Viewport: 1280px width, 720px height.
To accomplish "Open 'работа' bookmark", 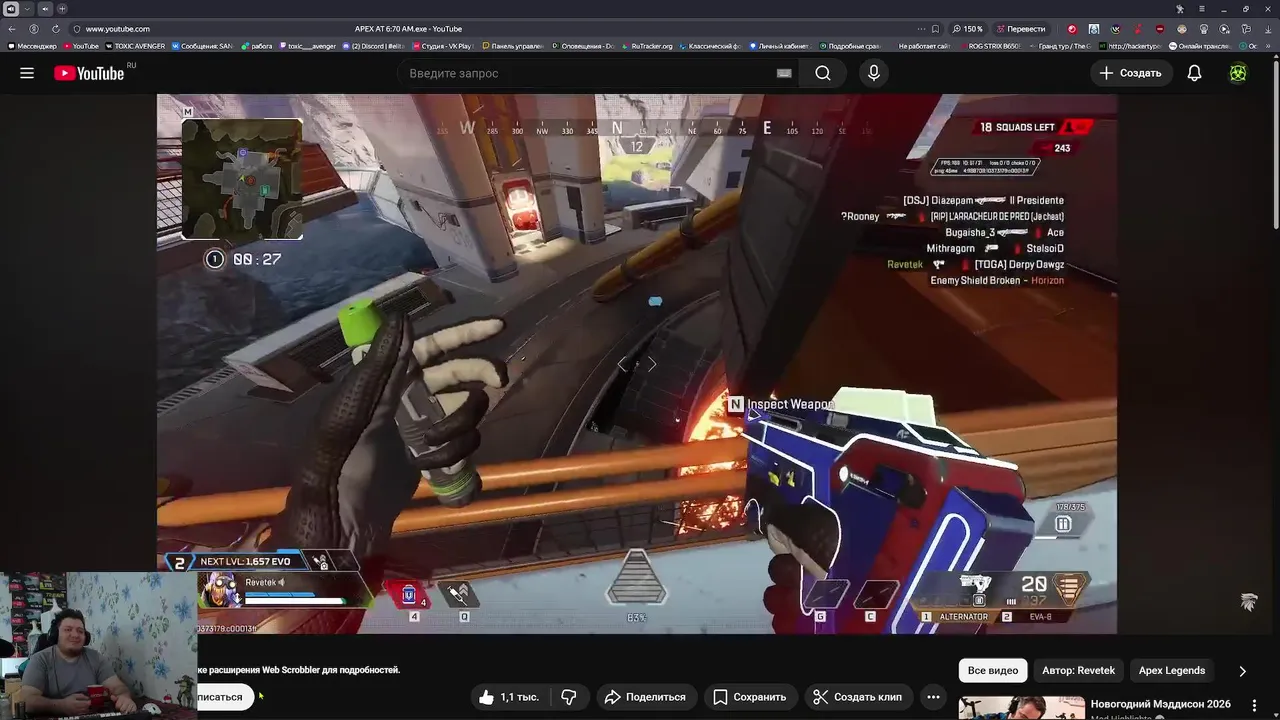I will point(257,46).
